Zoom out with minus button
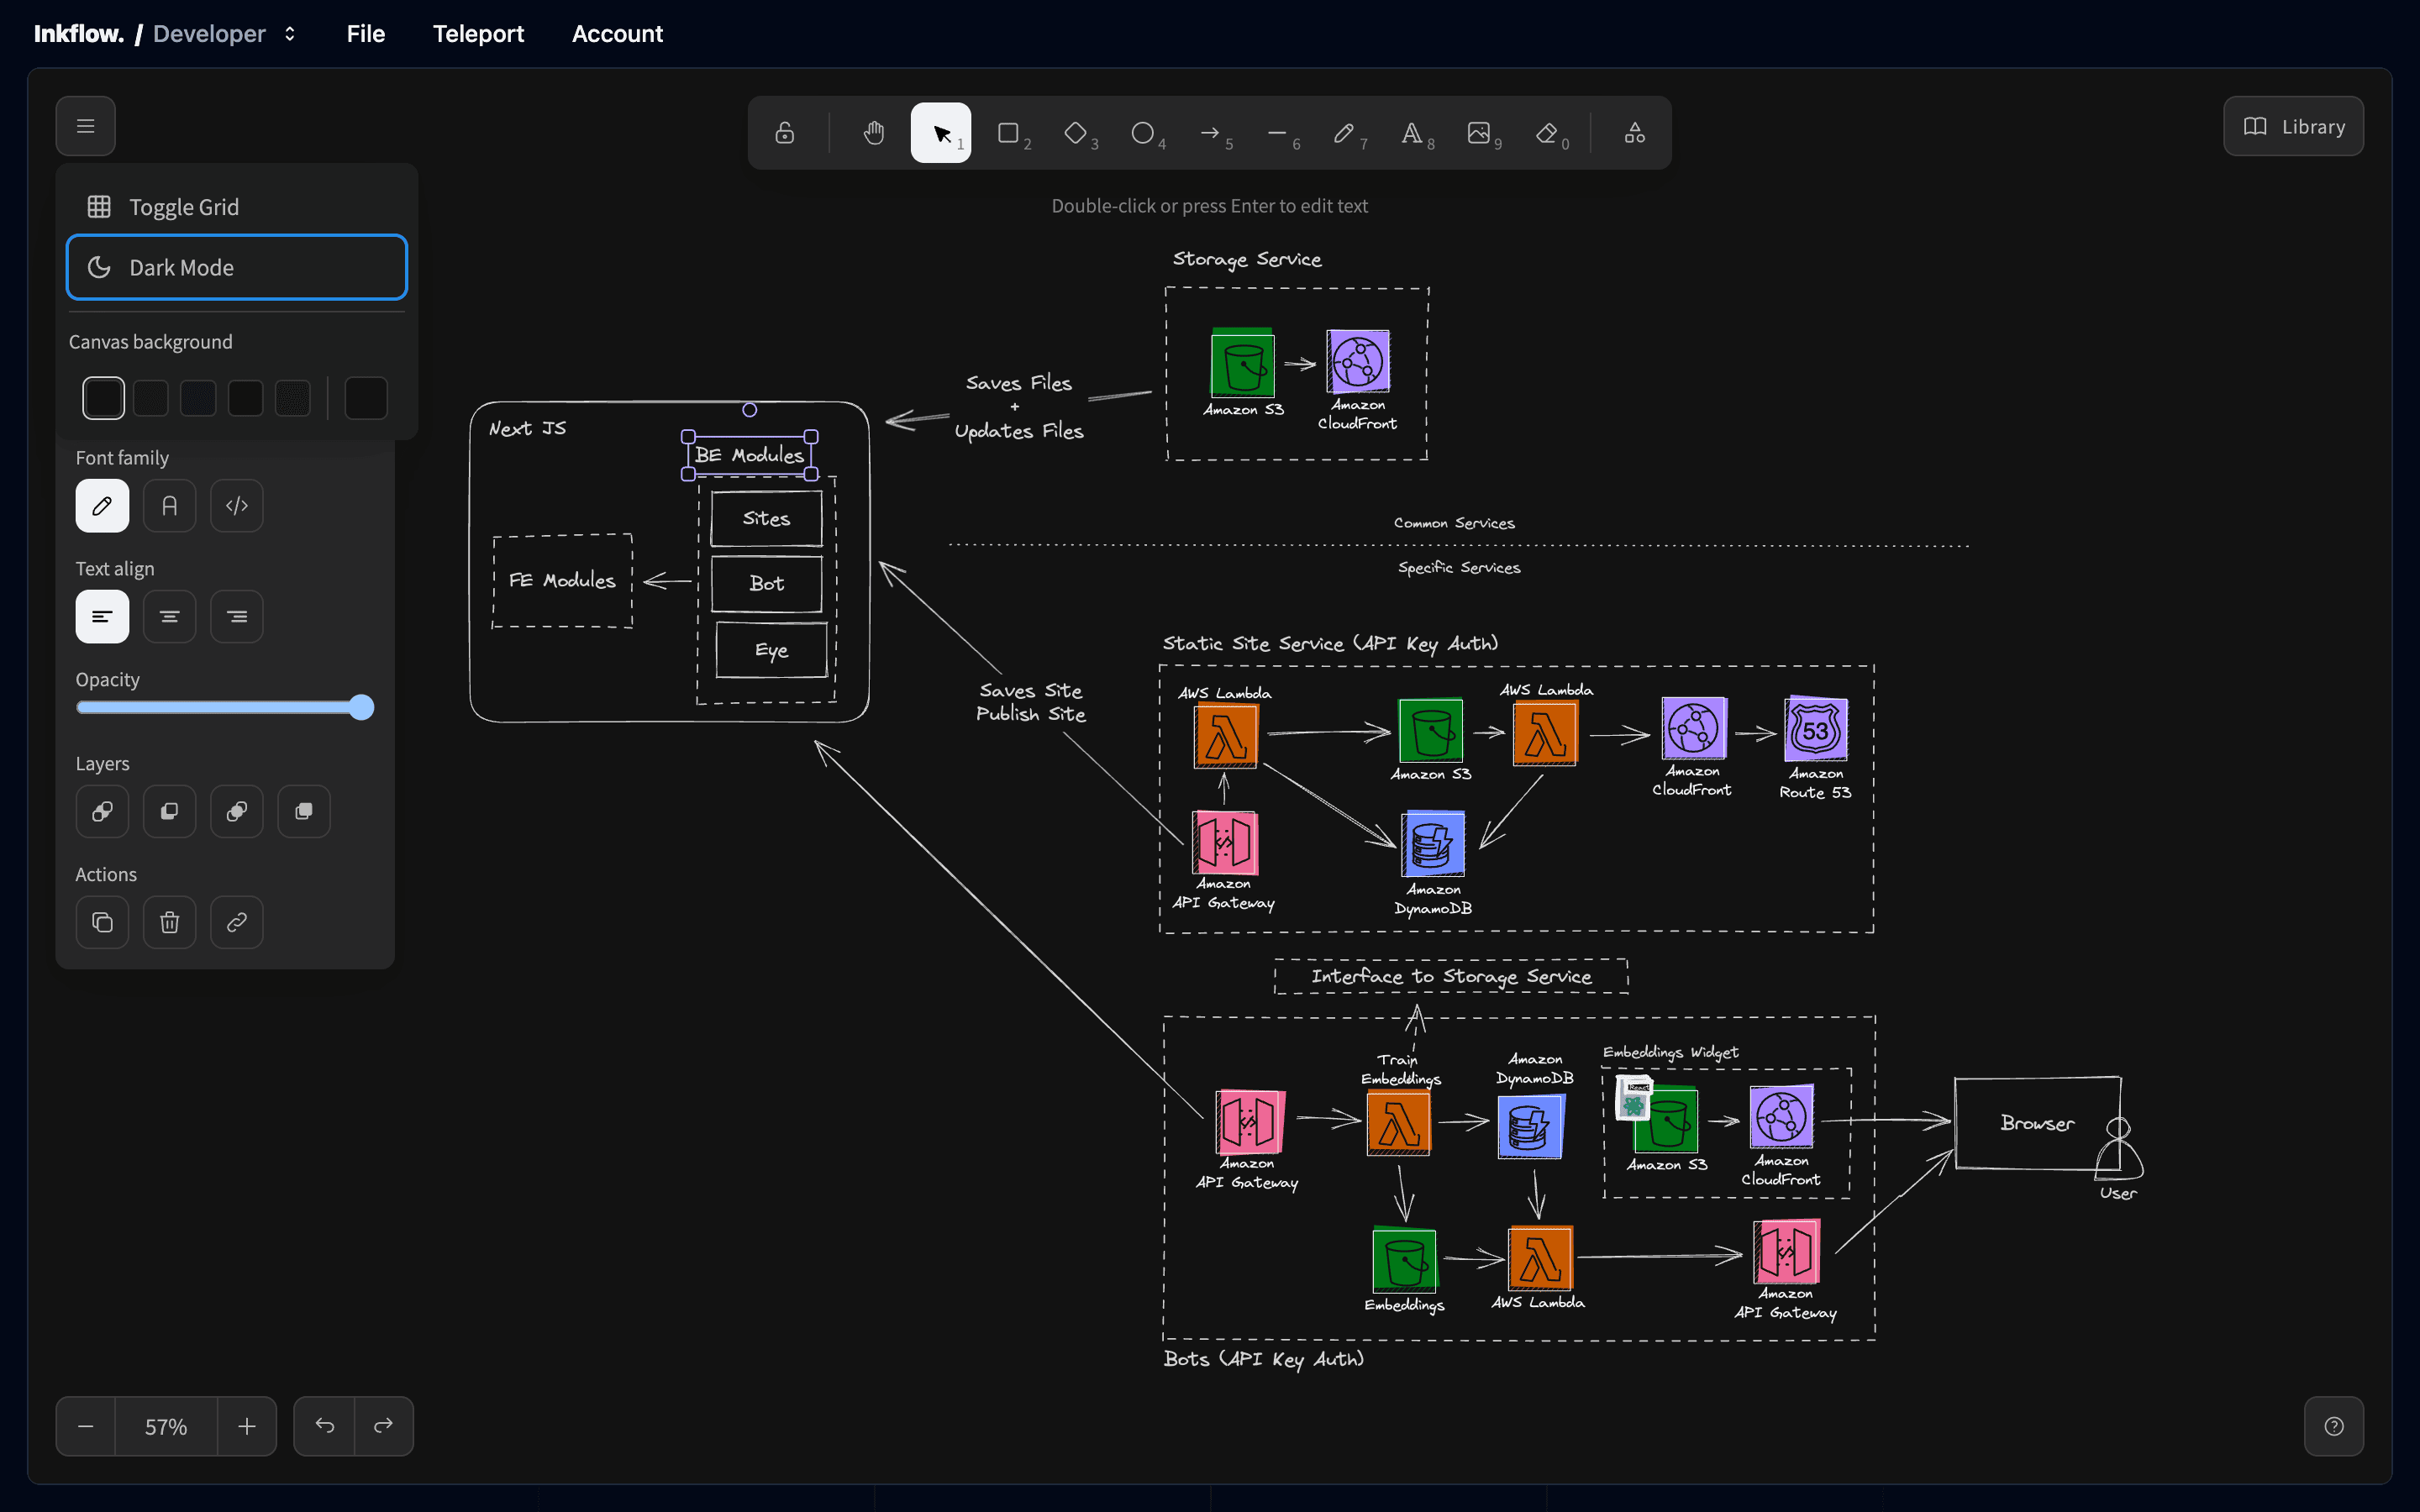This screenshot has width=2420, height=1512. pos(86,1426)
